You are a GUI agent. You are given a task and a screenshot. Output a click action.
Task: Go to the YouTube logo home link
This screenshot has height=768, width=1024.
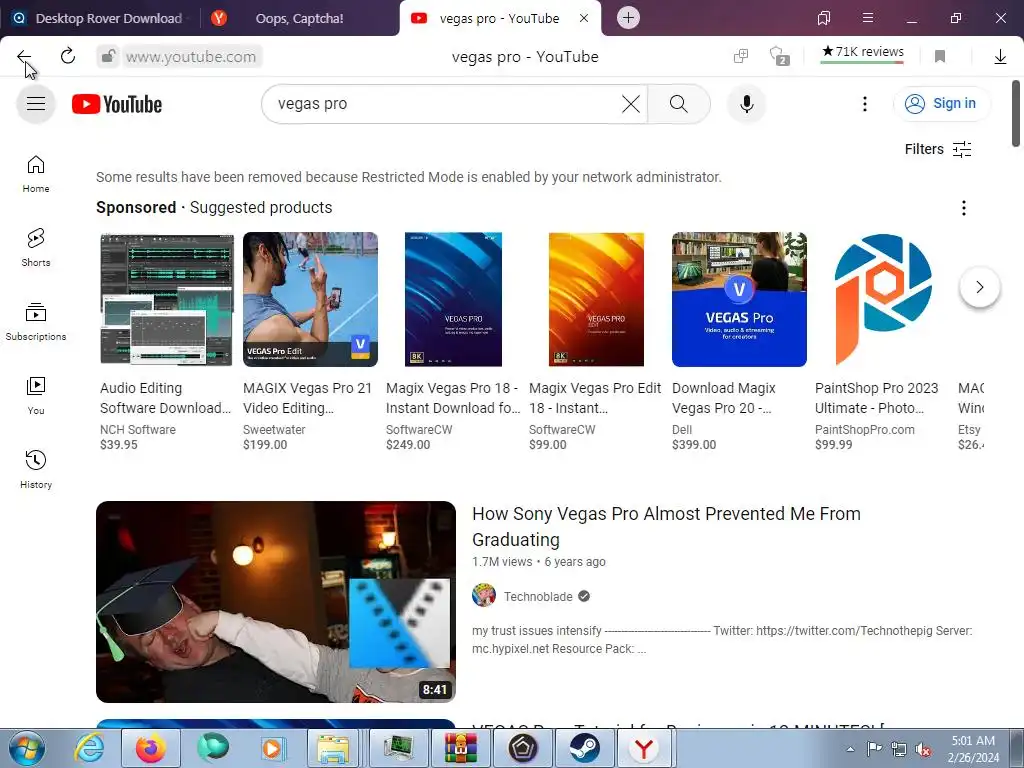pos(117,104)
